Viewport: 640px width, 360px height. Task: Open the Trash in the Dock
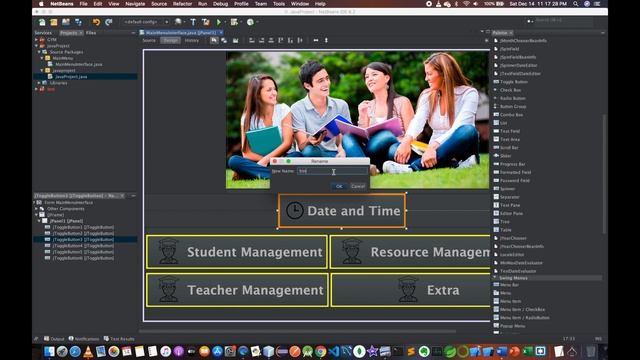591,351
